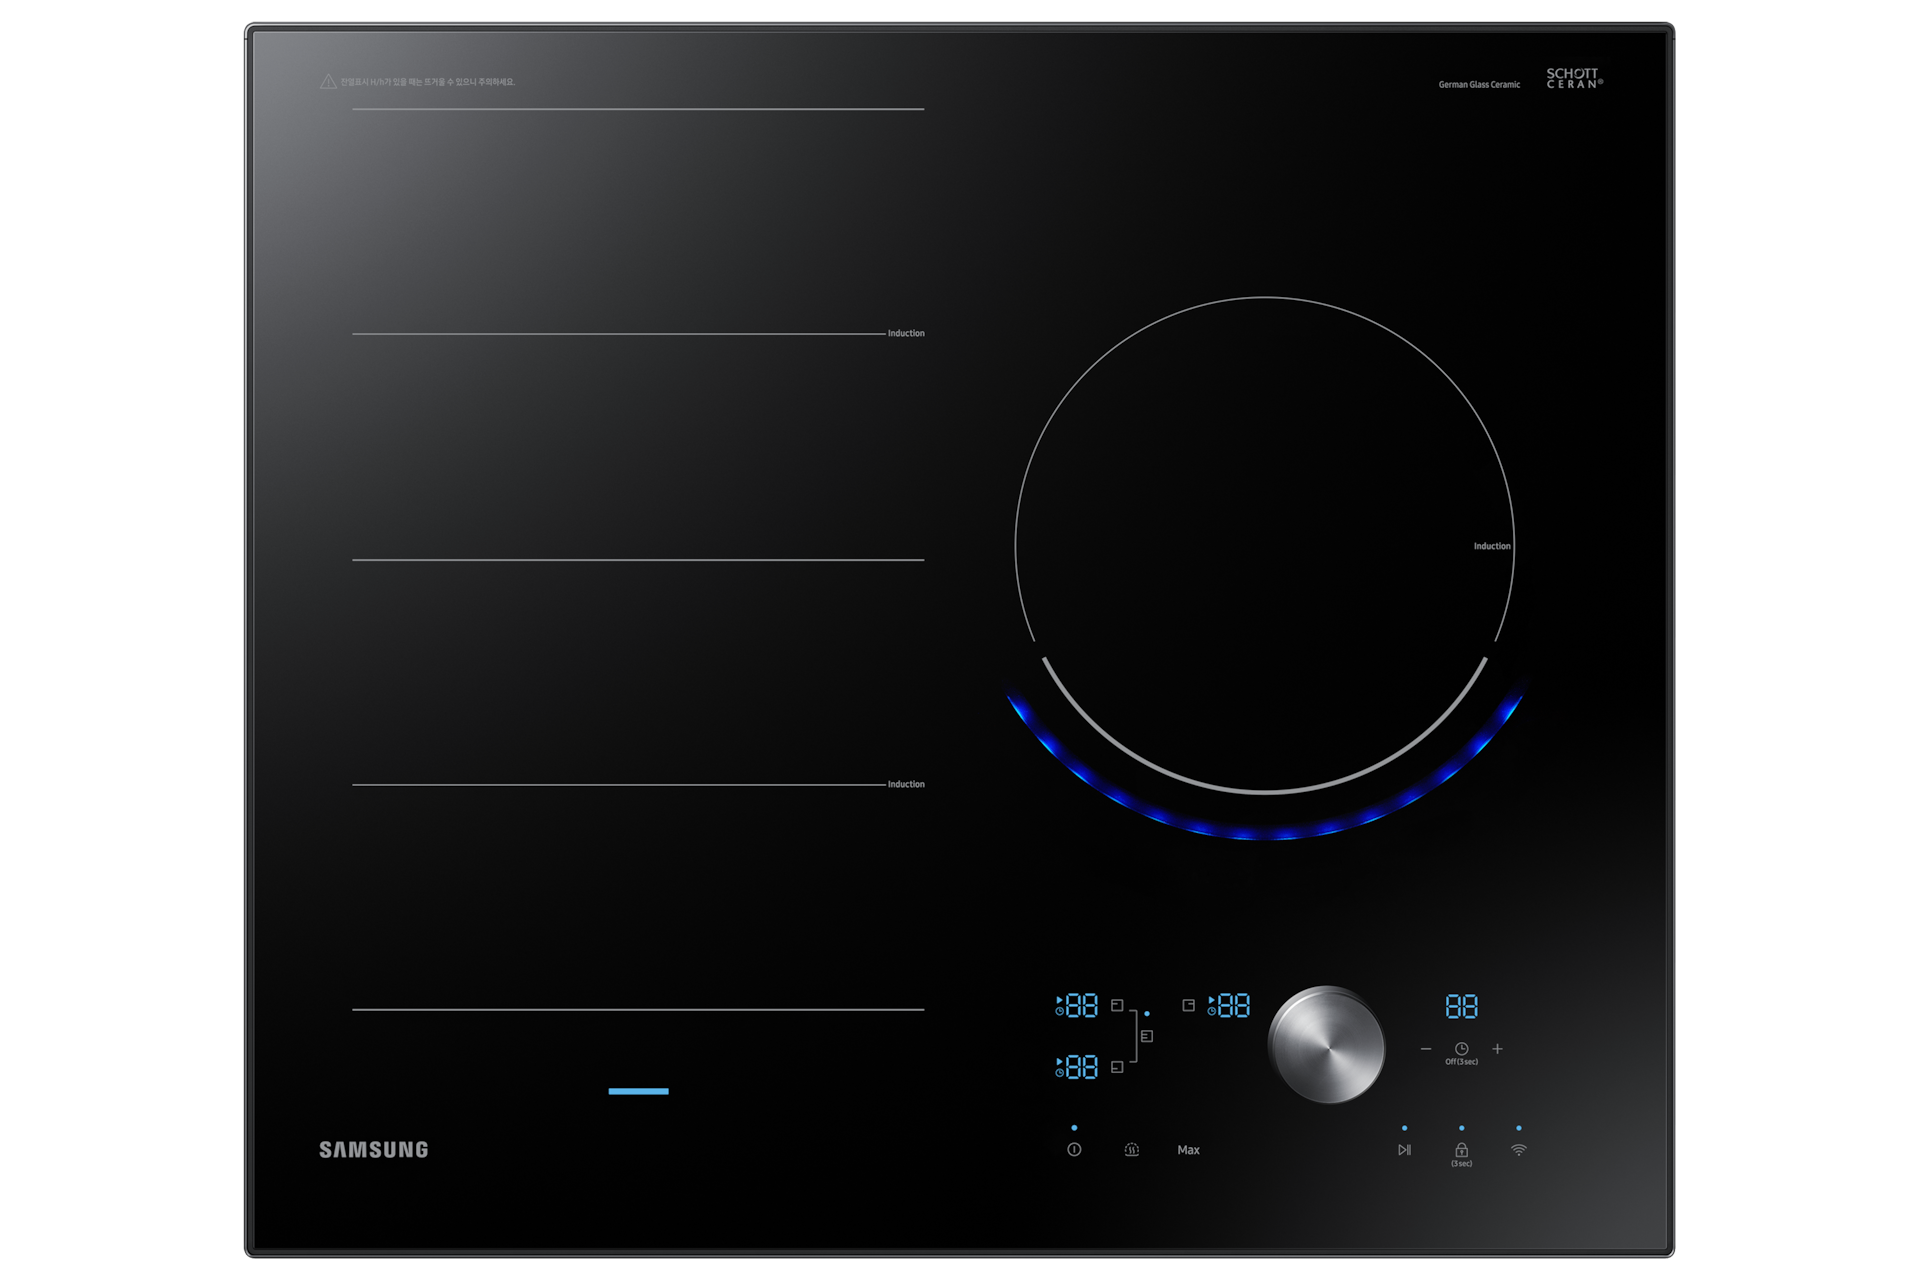Tap the Max power boost button
Image resolution: width=1920 pixels, height=1280 pixels.
click(x=1188, y=1150)
